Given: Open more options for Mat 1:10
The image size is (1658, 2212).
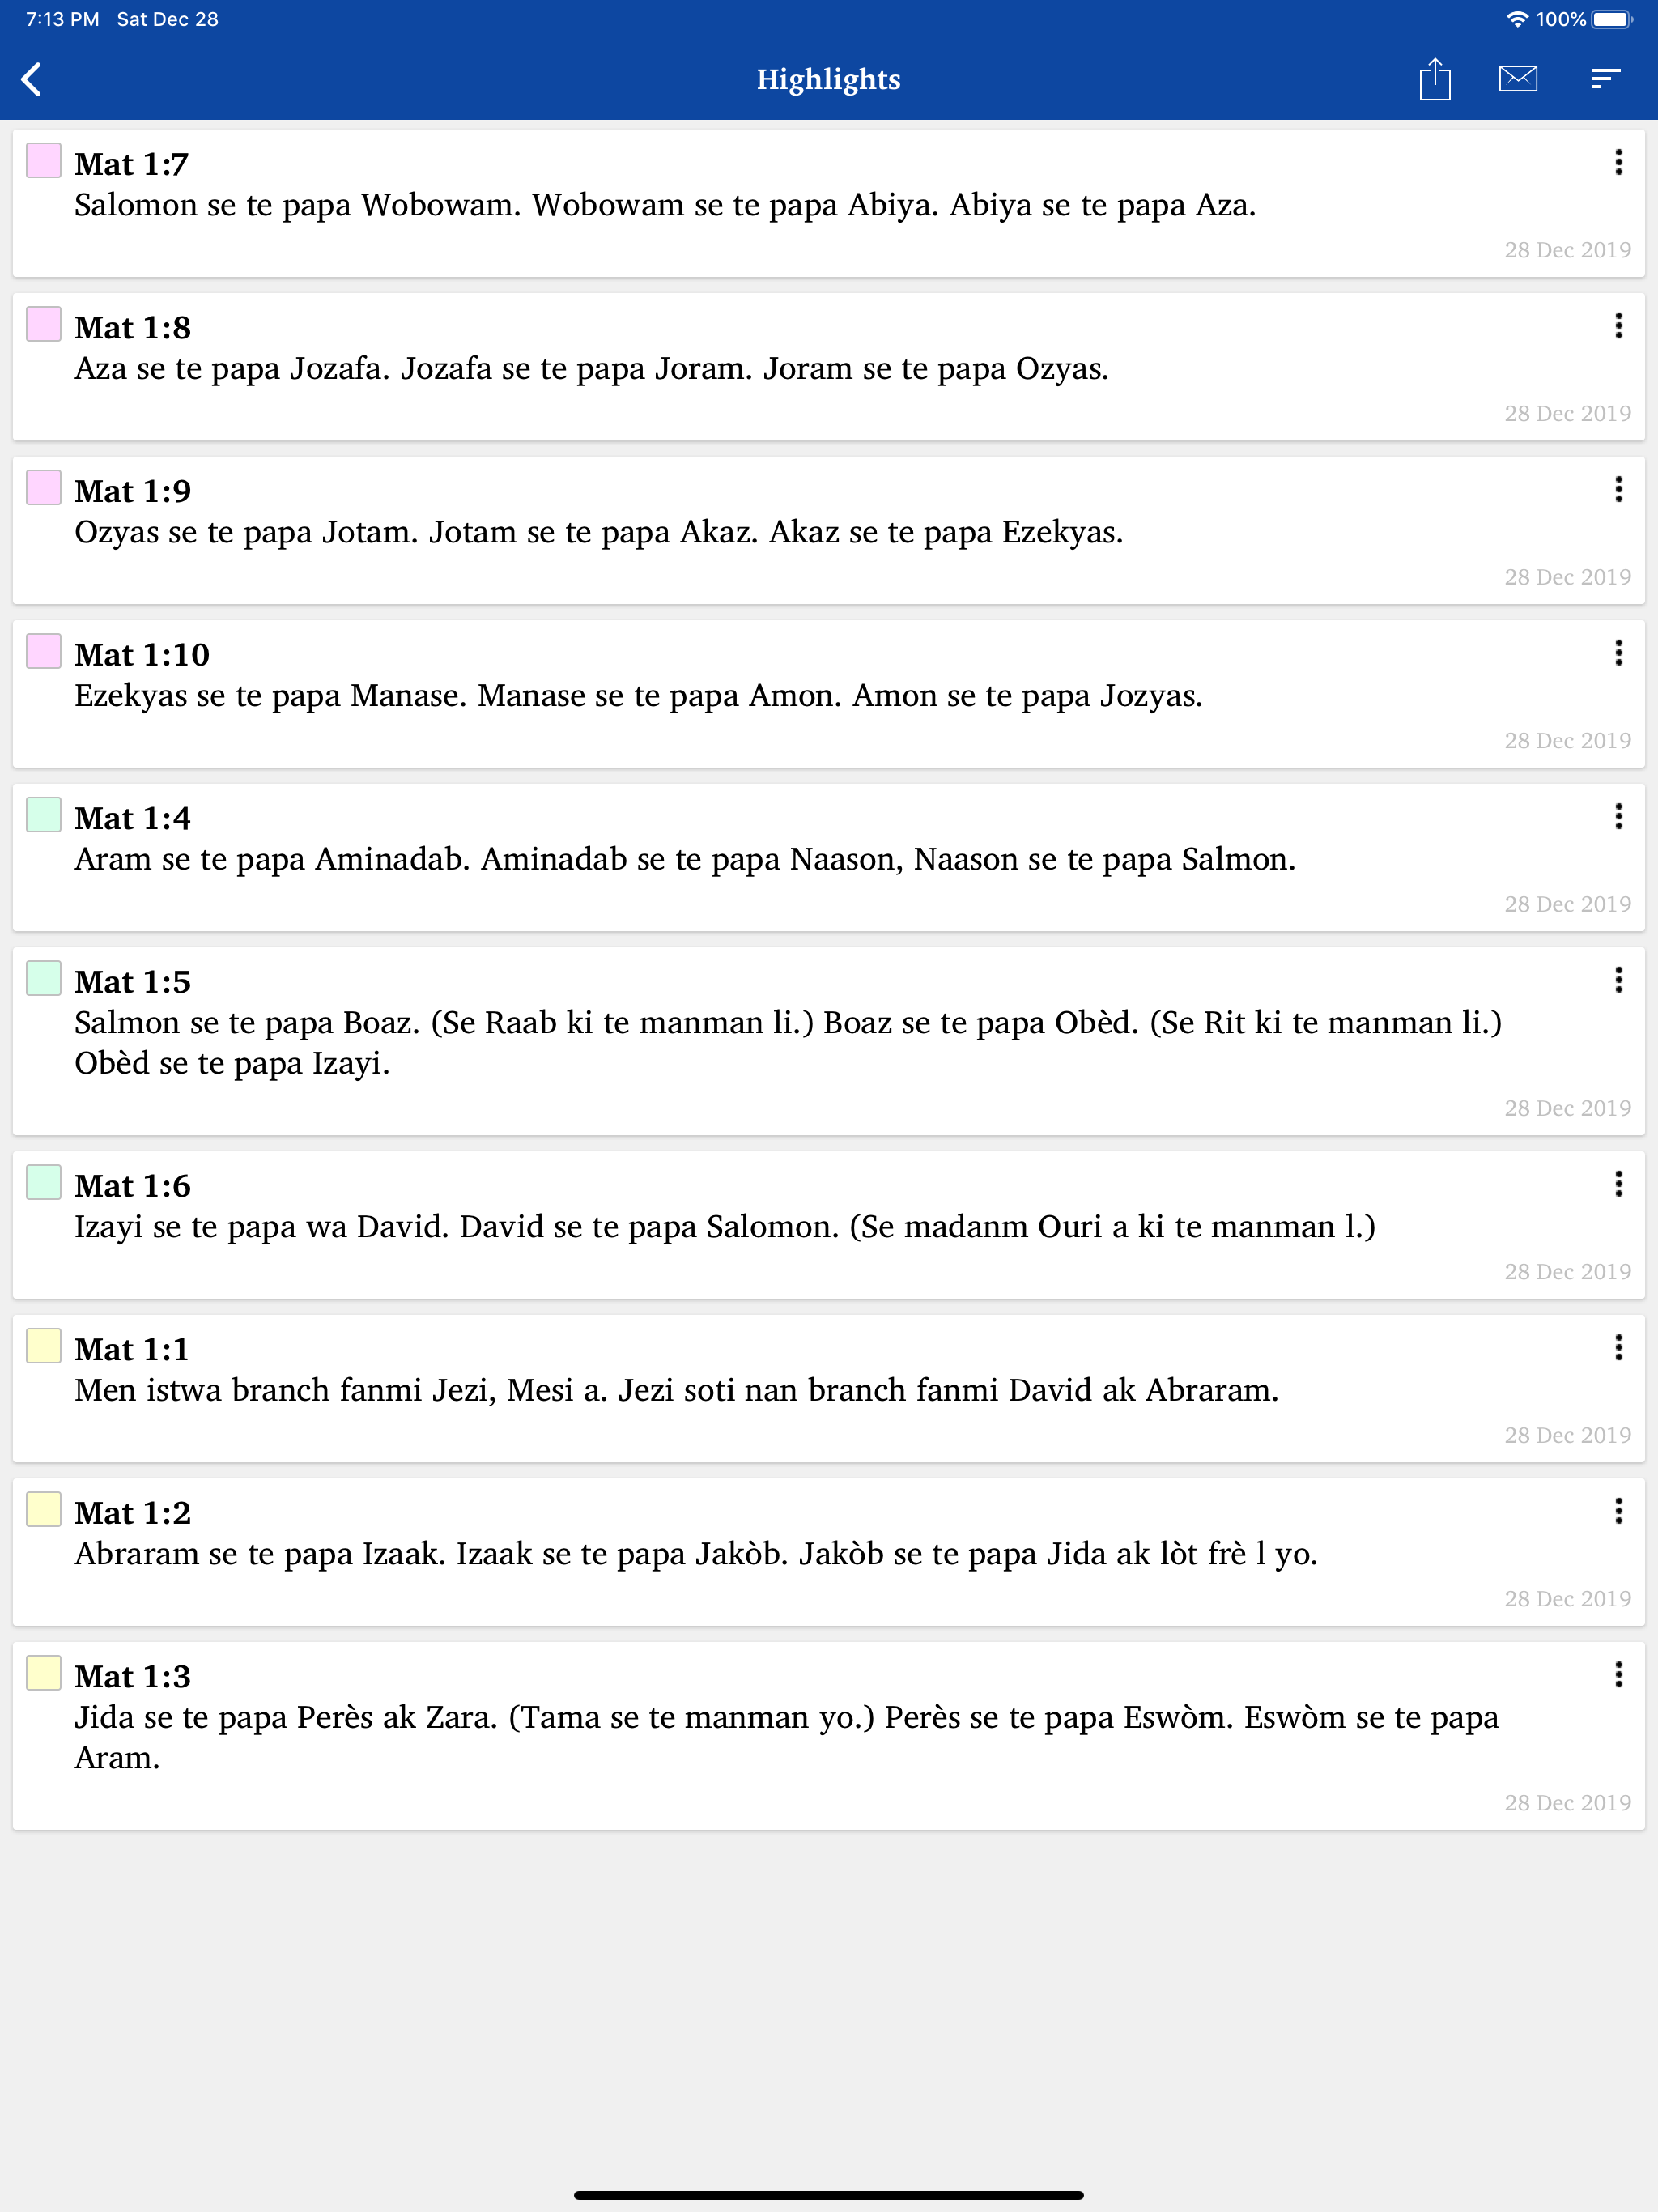Looking at the screenshot, I should (1618, 653).
